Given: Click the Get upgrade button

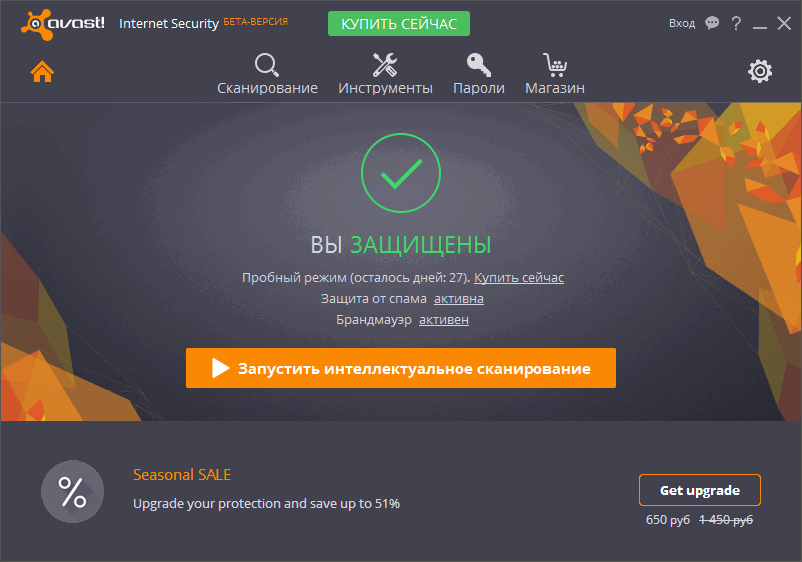Looking at the screenshot, I should click(700, 490).
